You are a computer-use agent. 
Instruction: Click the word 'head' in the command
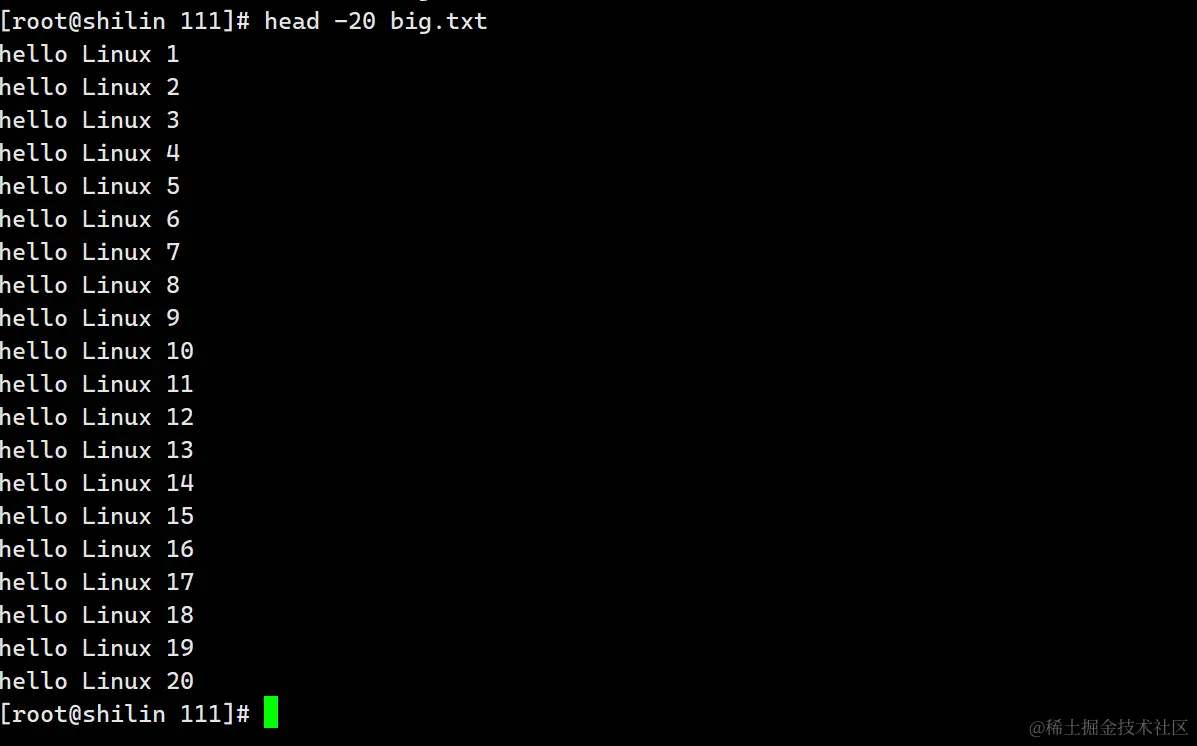coord(292,21)
